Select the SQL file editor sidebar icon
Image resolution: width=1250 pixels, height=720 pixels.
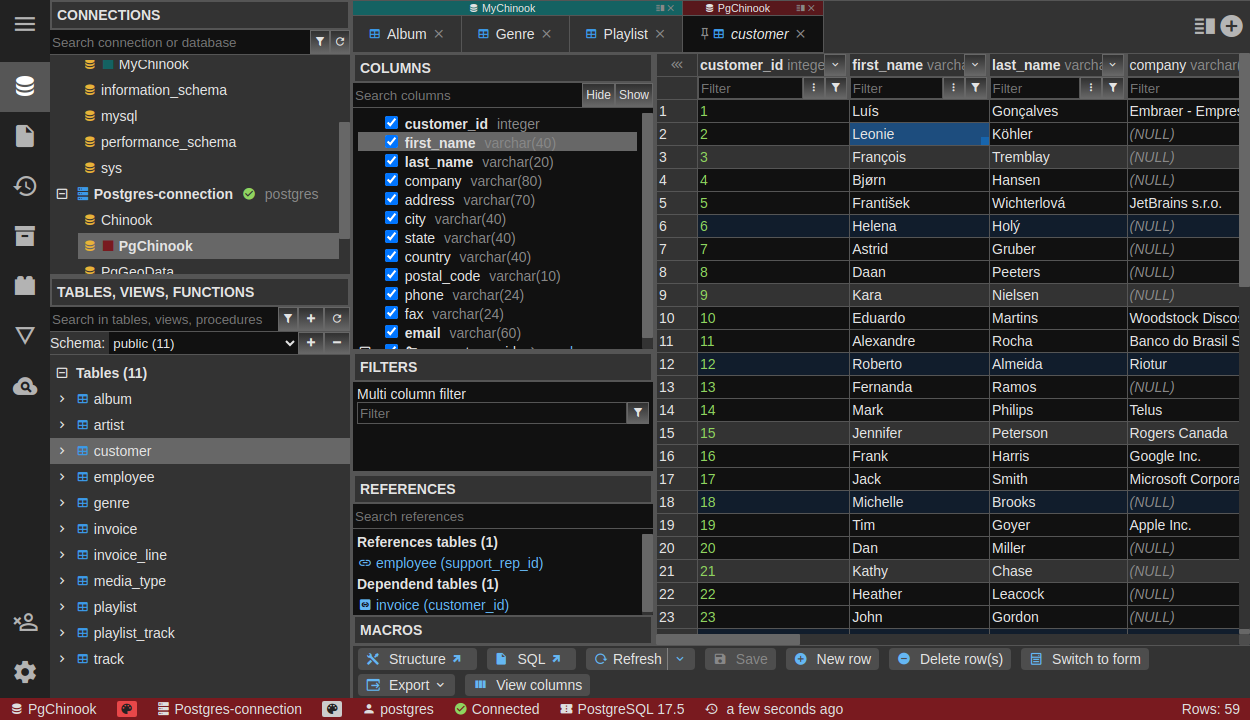[x=25, y=136]
